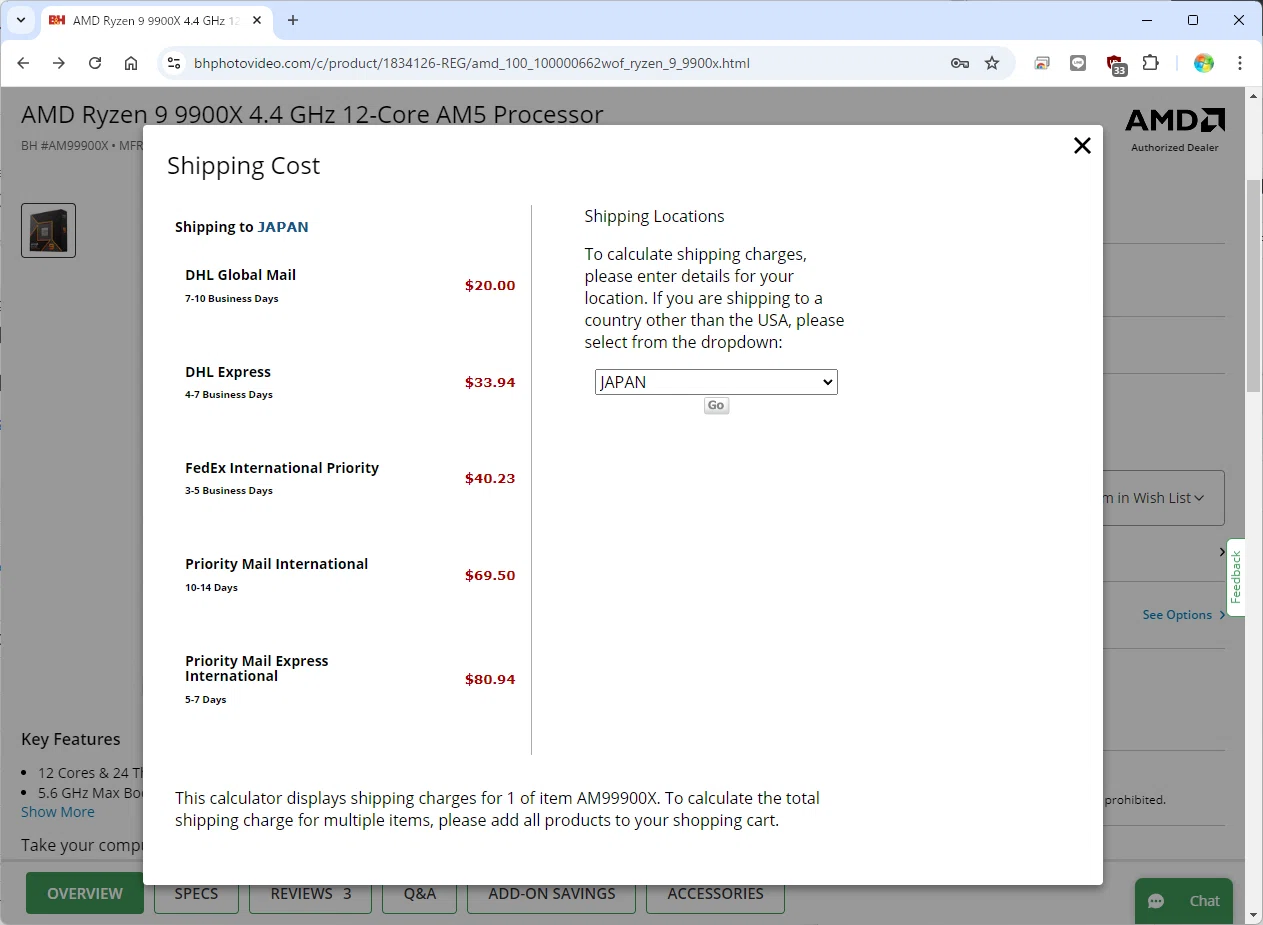Click the $20.00 shipping price

pos(490,286)
